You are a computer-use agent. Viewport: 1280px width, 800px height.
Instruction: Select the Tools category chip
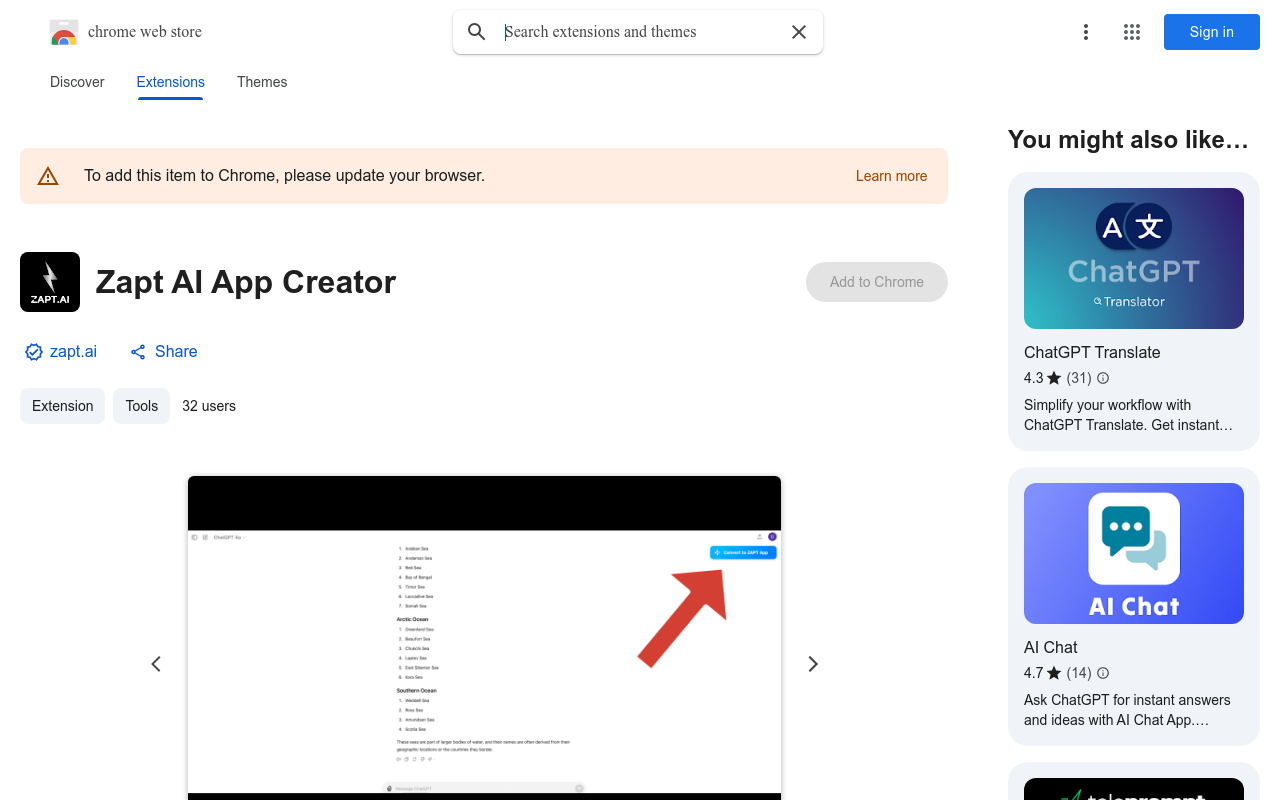[x=142, y=406]
